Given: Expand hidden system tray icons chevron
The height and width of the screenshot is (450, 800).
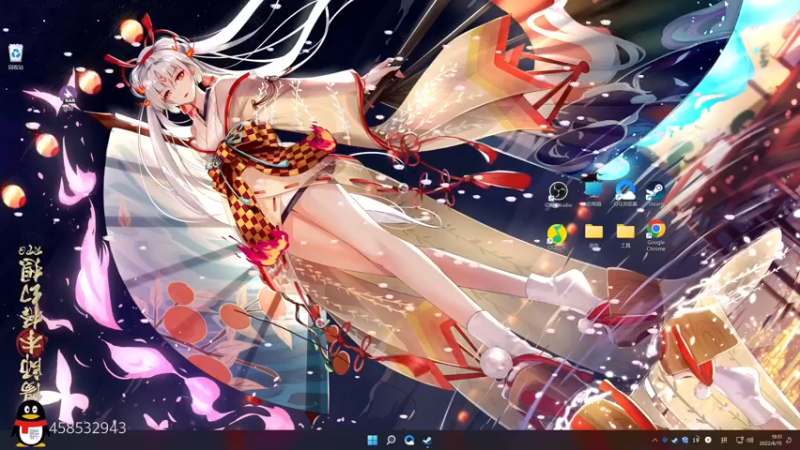Looking at the screenshot, I should (x=655, y=440).
